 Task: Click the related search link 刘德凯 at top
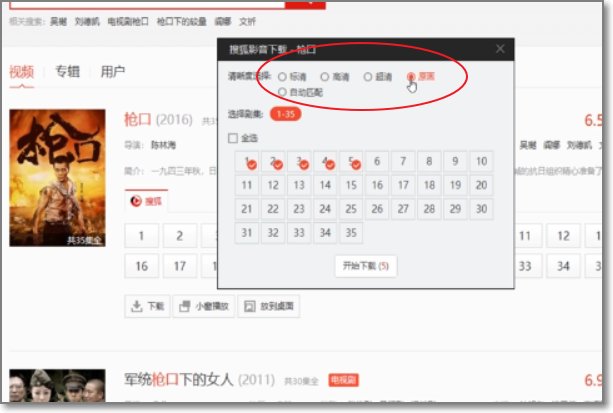pyautogui.click(x=87, y=22)
